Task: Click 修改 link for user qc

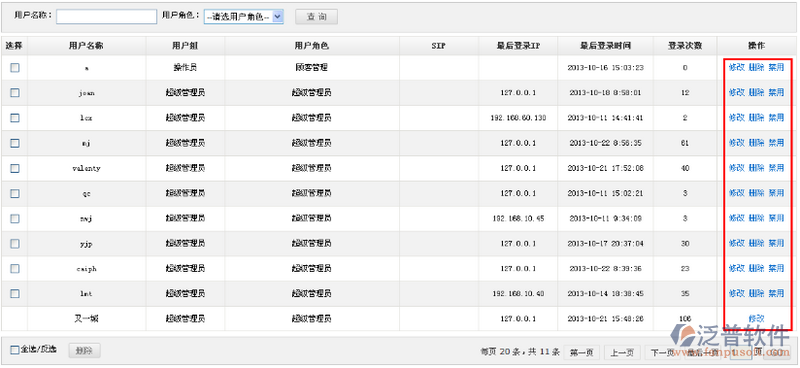Action: 736,193
